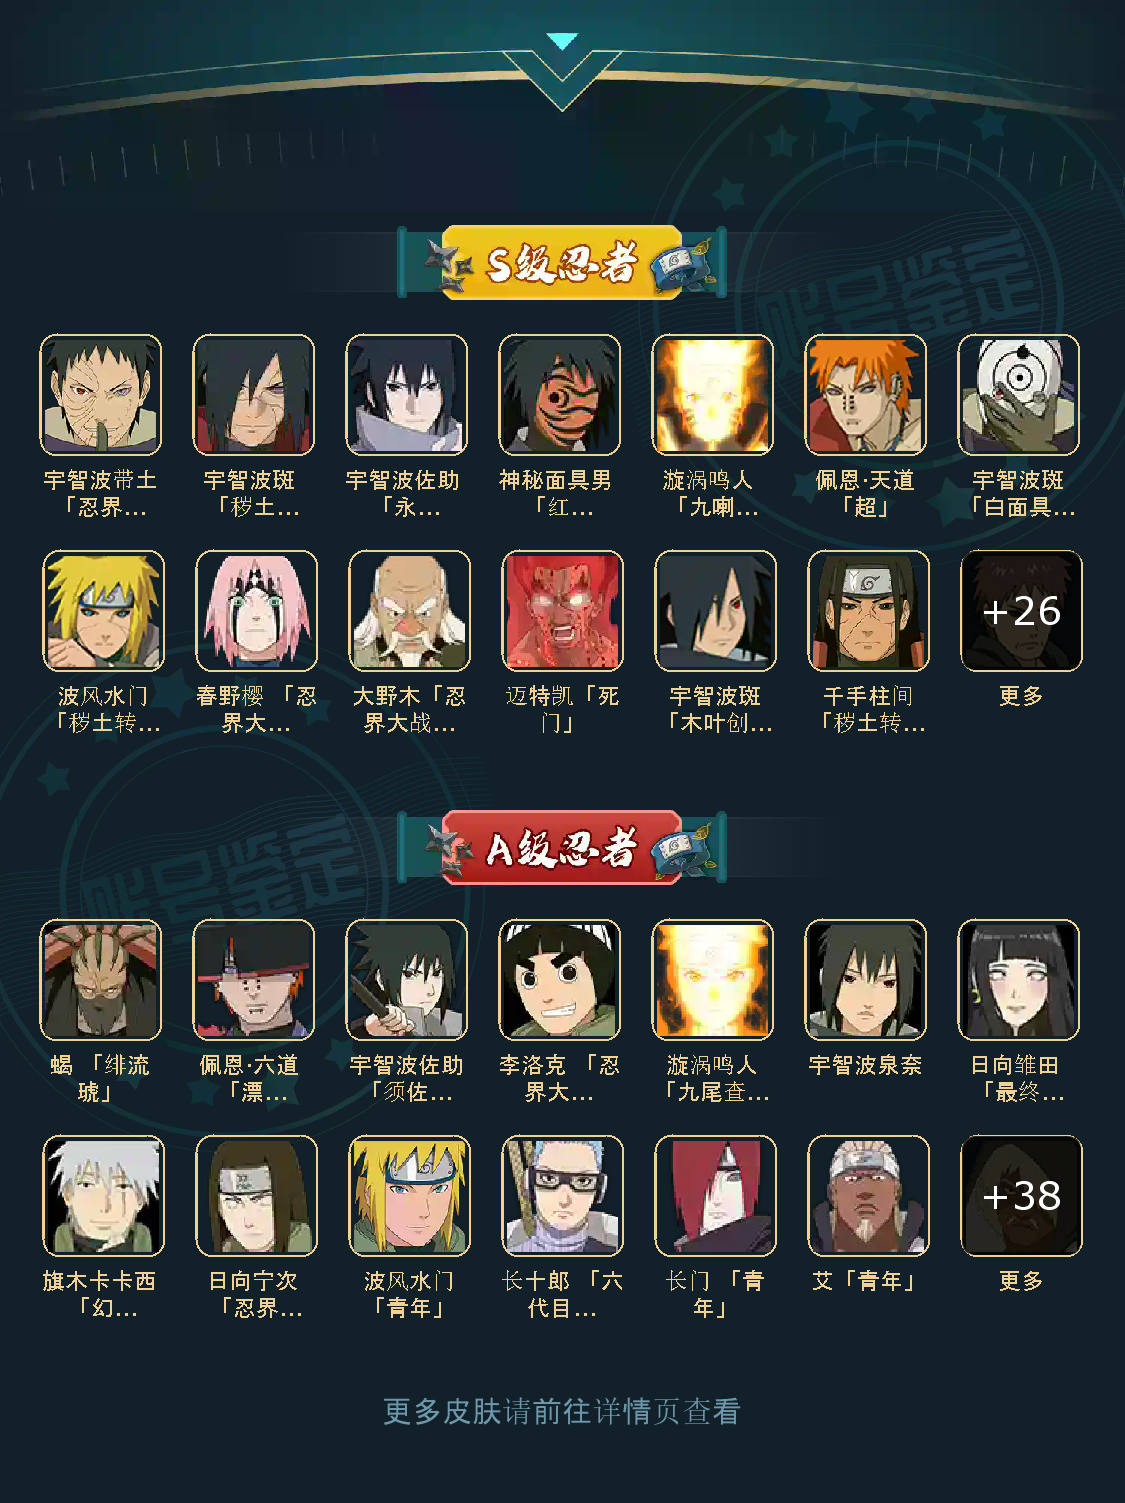Choose the 佩恩·天道 orange-haired portrait
This screenshot has width=1125, height=1503.
[865, 395]
